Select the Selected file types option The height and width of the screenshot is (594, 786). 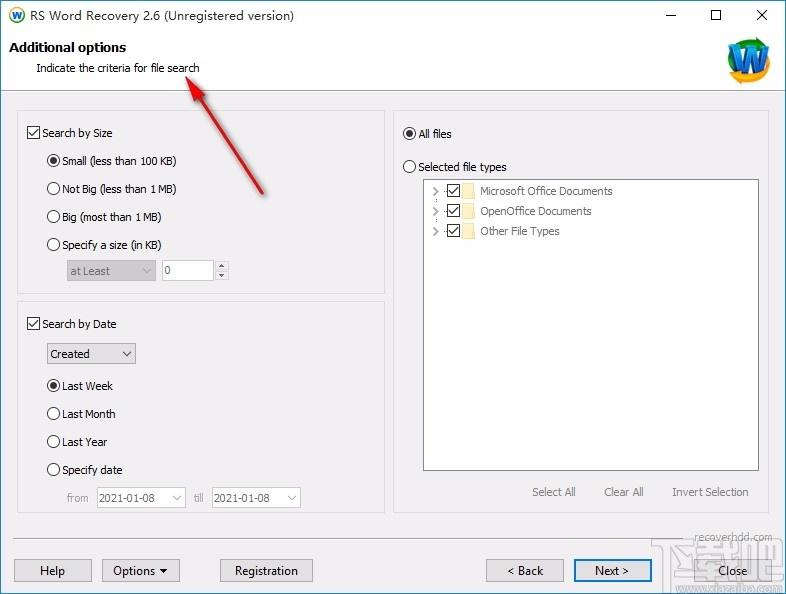[409, 167]
